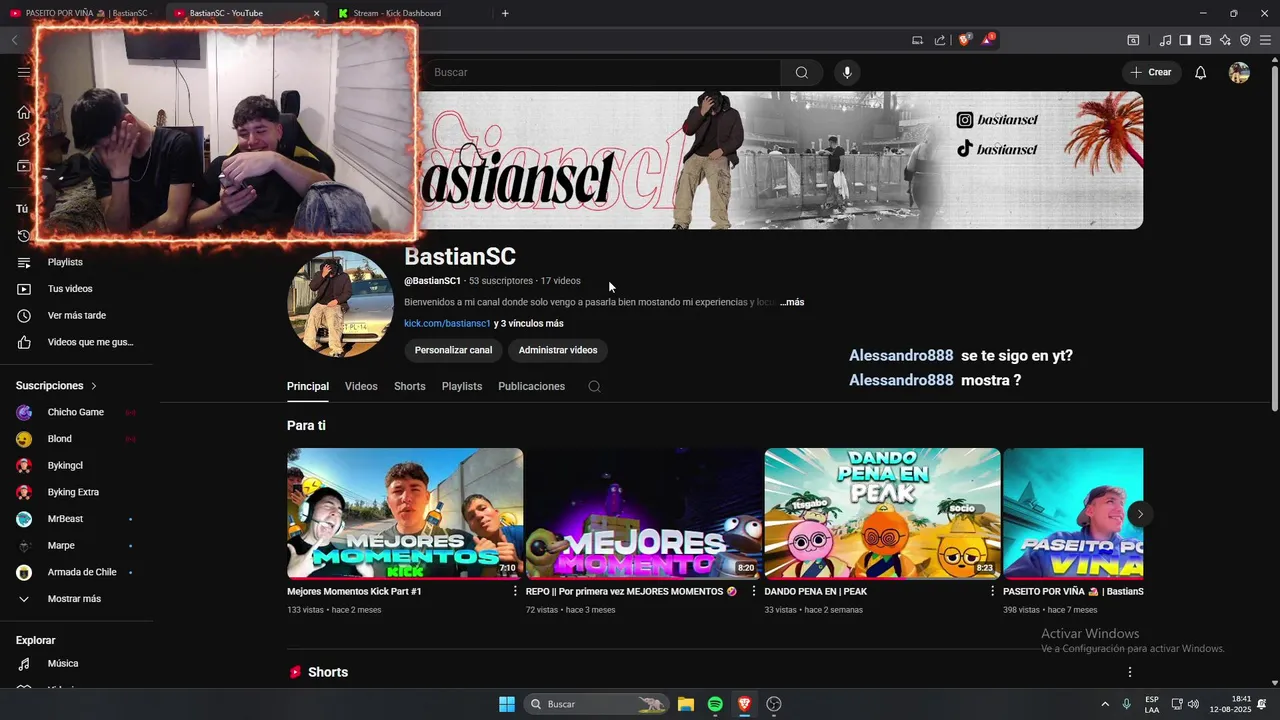1280x720 pixels.
Task: Click the Brave Shields lion icon
Action: pyautogui.click(x=964, y=40)
